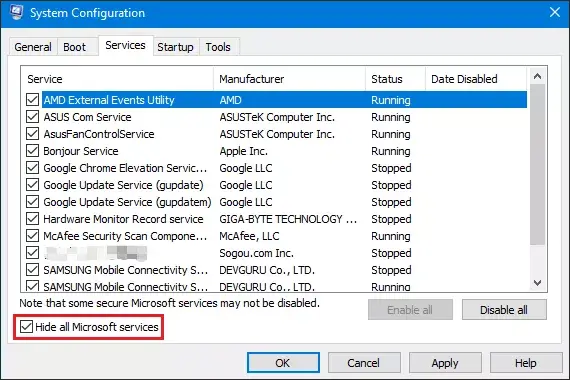Click the scrollbar down arrow
This screenshot has height=380, width=570.
click(537, 282)
